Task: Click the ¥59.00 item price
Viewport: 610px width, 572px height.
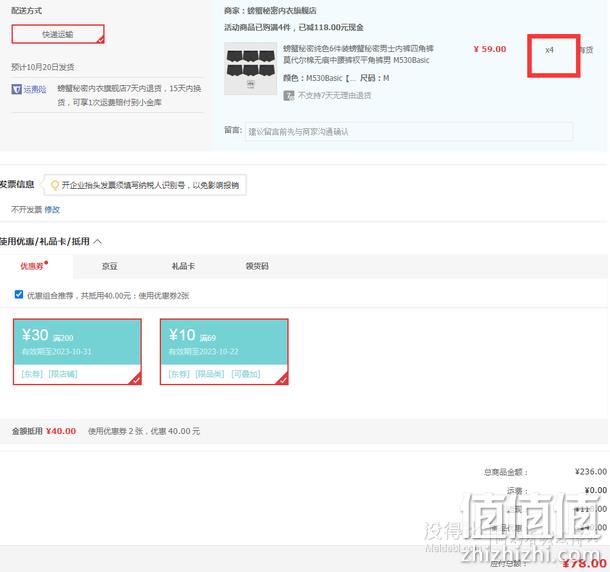Action: [x=490, y=49]
